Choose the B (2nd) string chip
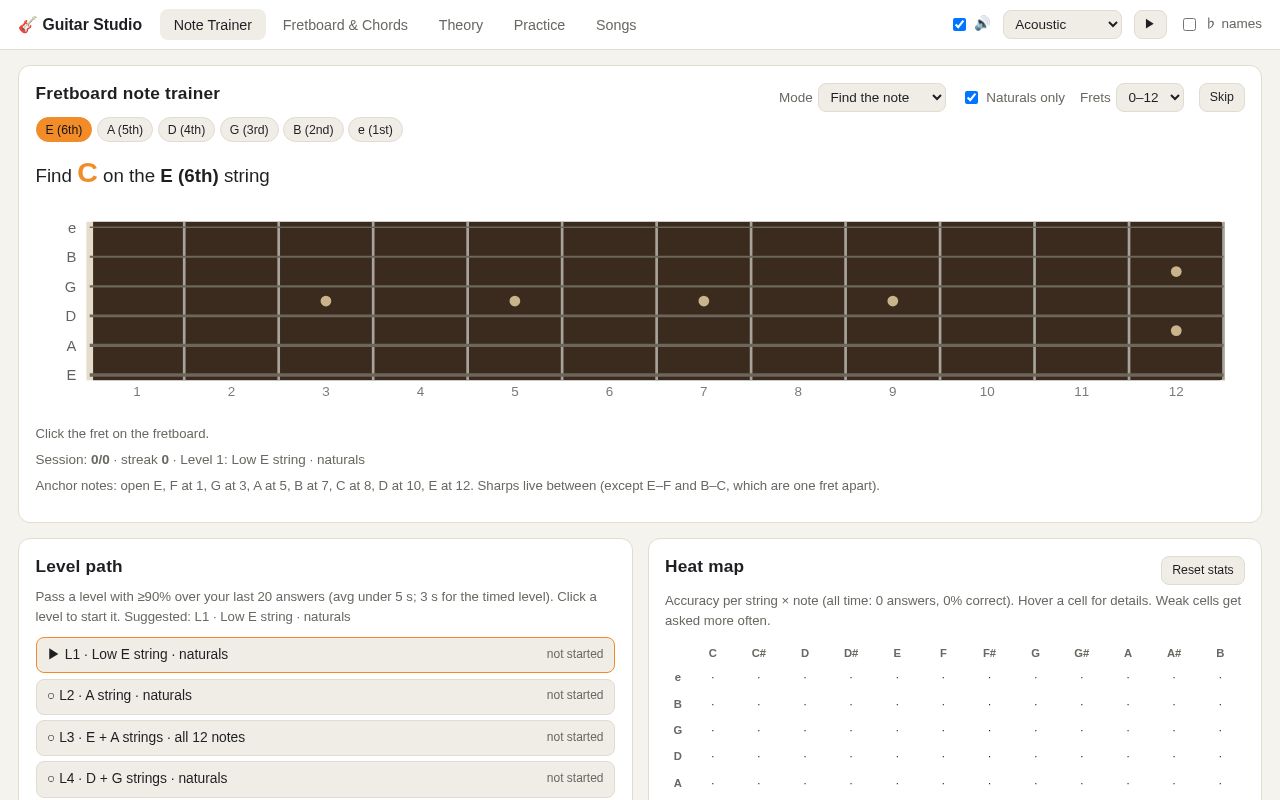1280x800 pixels. [x=313, y=130]
